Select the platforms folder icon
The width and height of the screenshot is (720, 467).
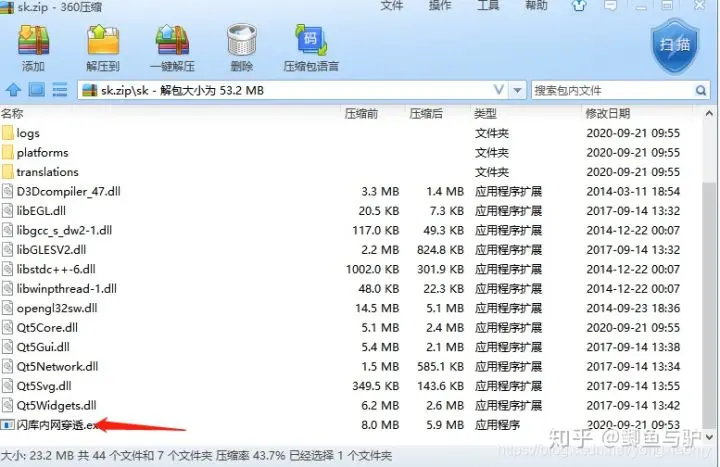tap(8, 152)
